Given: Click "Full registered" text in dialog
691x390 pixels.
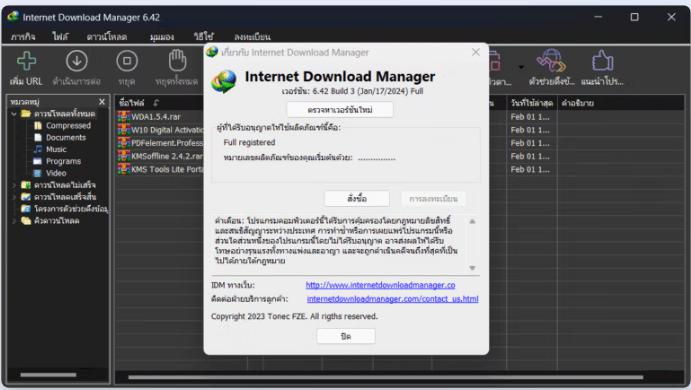Looking at the screenshot, I should click(x=249, y=142).
